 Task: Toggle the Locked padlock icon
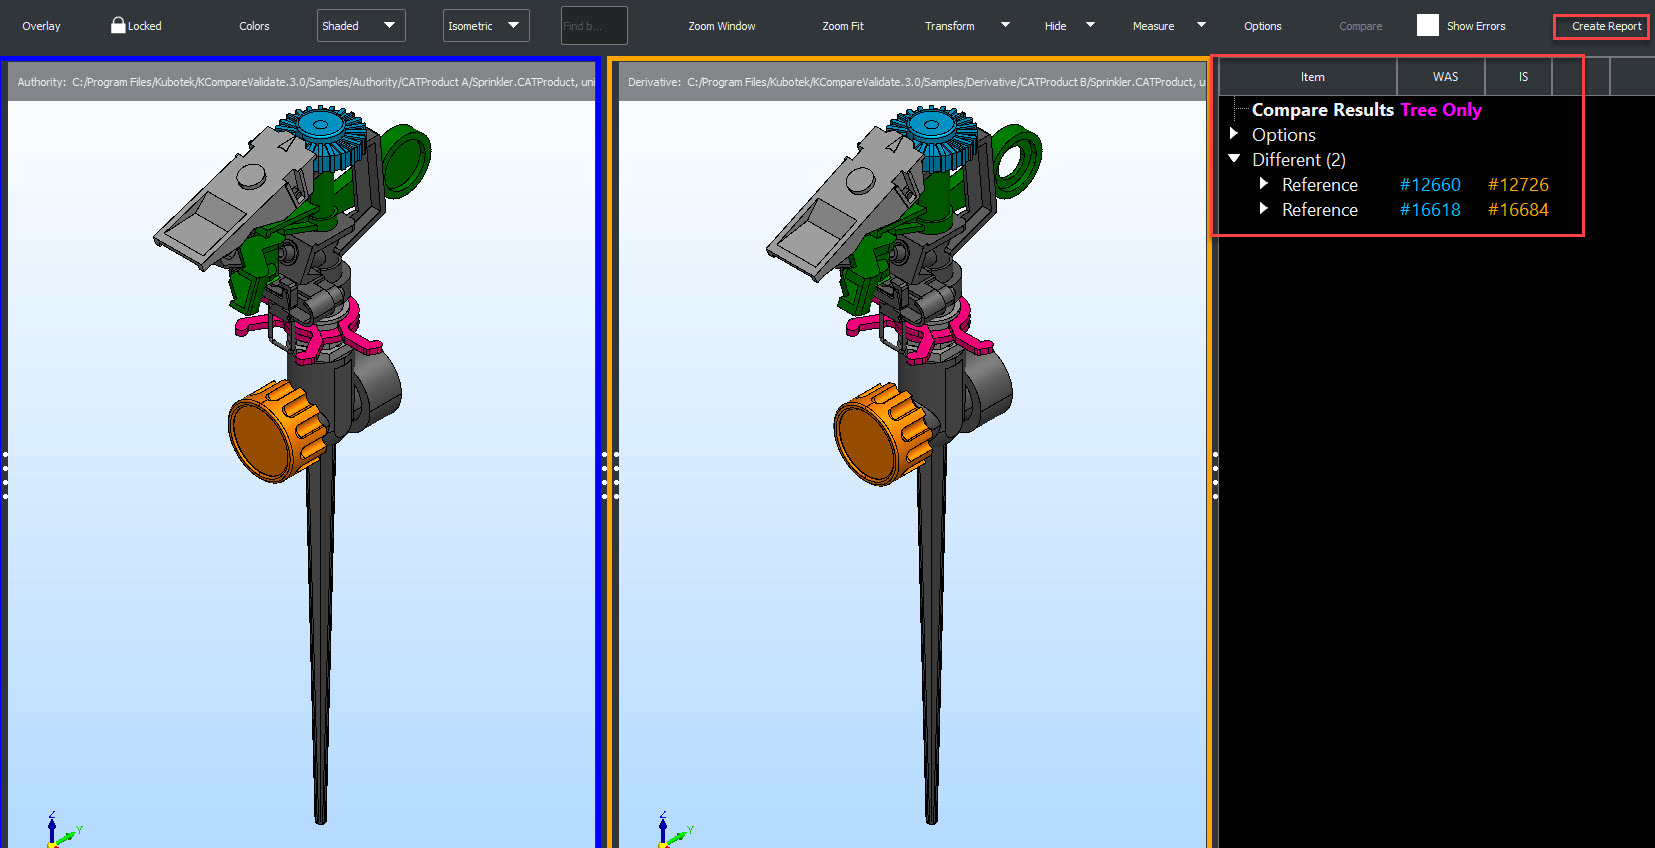(x=118, y=26)
